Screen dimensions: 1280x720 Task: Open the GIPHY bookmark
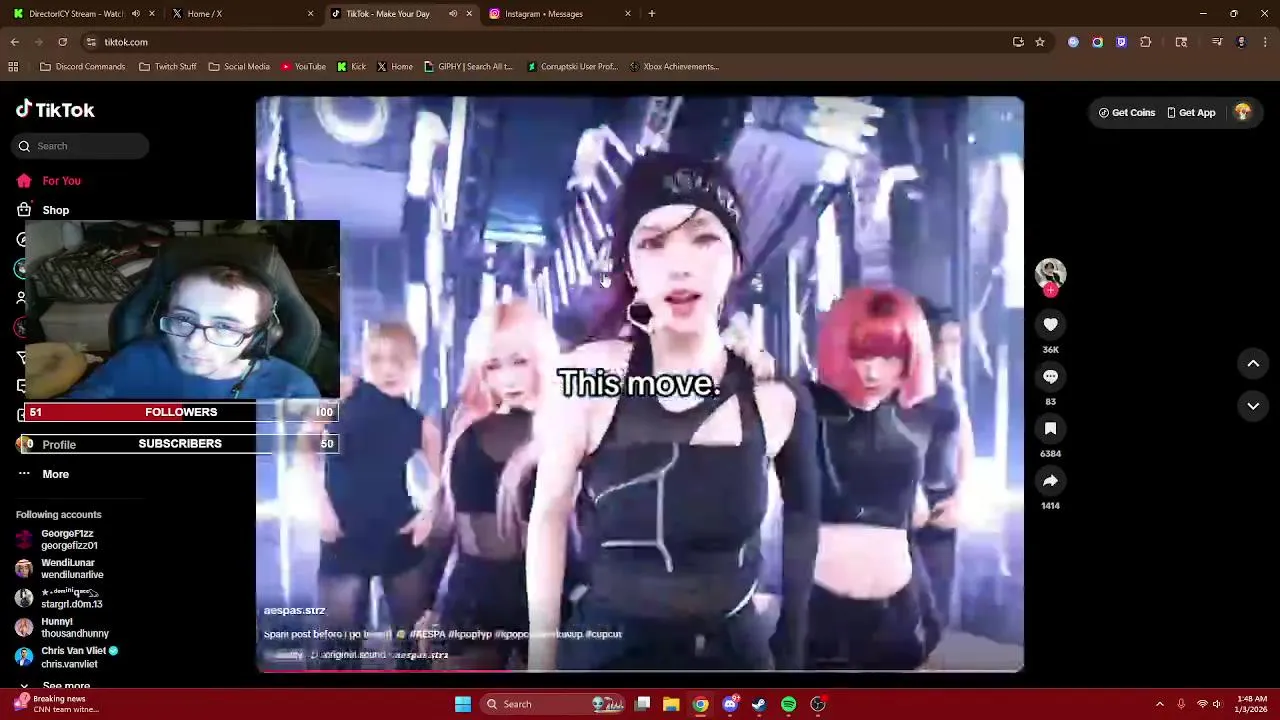[x=468, y=67]
